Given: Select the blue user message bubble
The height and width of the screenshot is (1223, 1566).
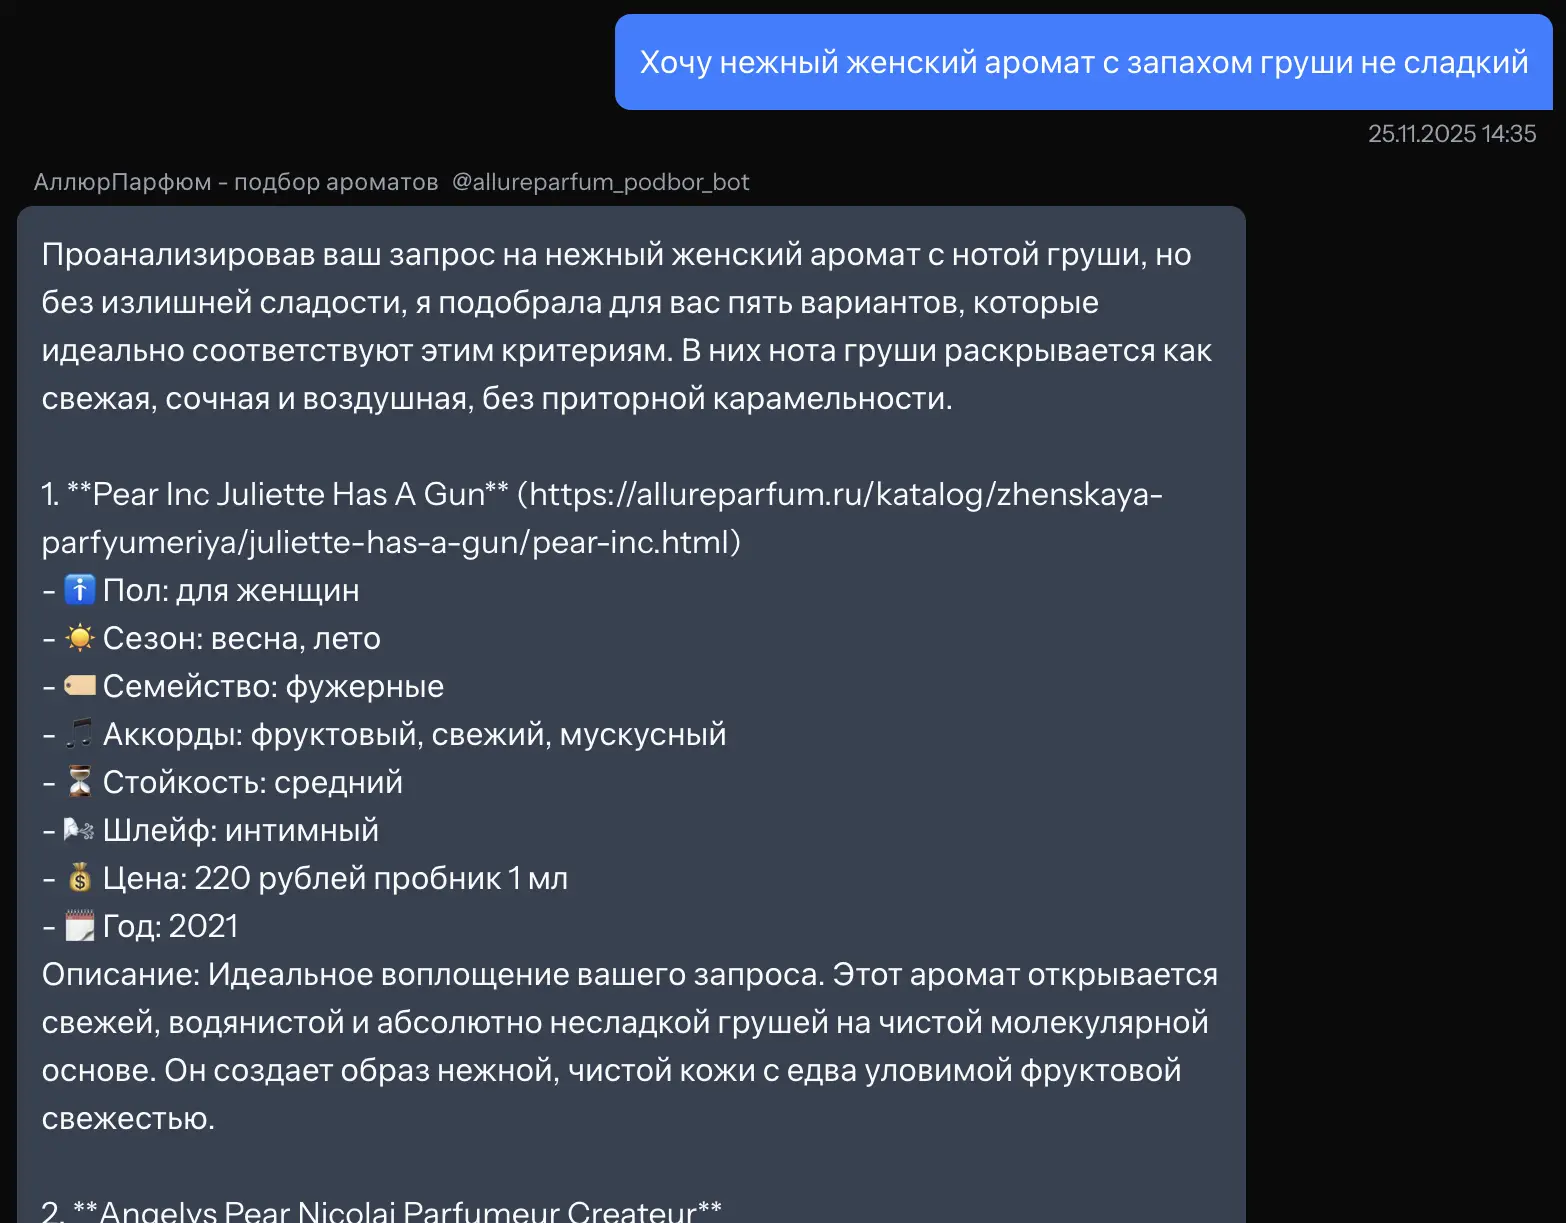Looking at the screenshot, I should [x=1083, y=62].
